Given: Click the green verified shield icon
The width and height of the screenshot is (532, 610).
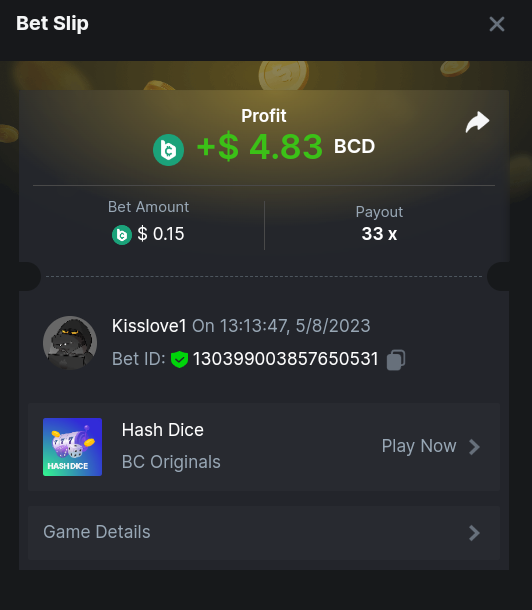Looking at the screenshot, I should (179, 359).
